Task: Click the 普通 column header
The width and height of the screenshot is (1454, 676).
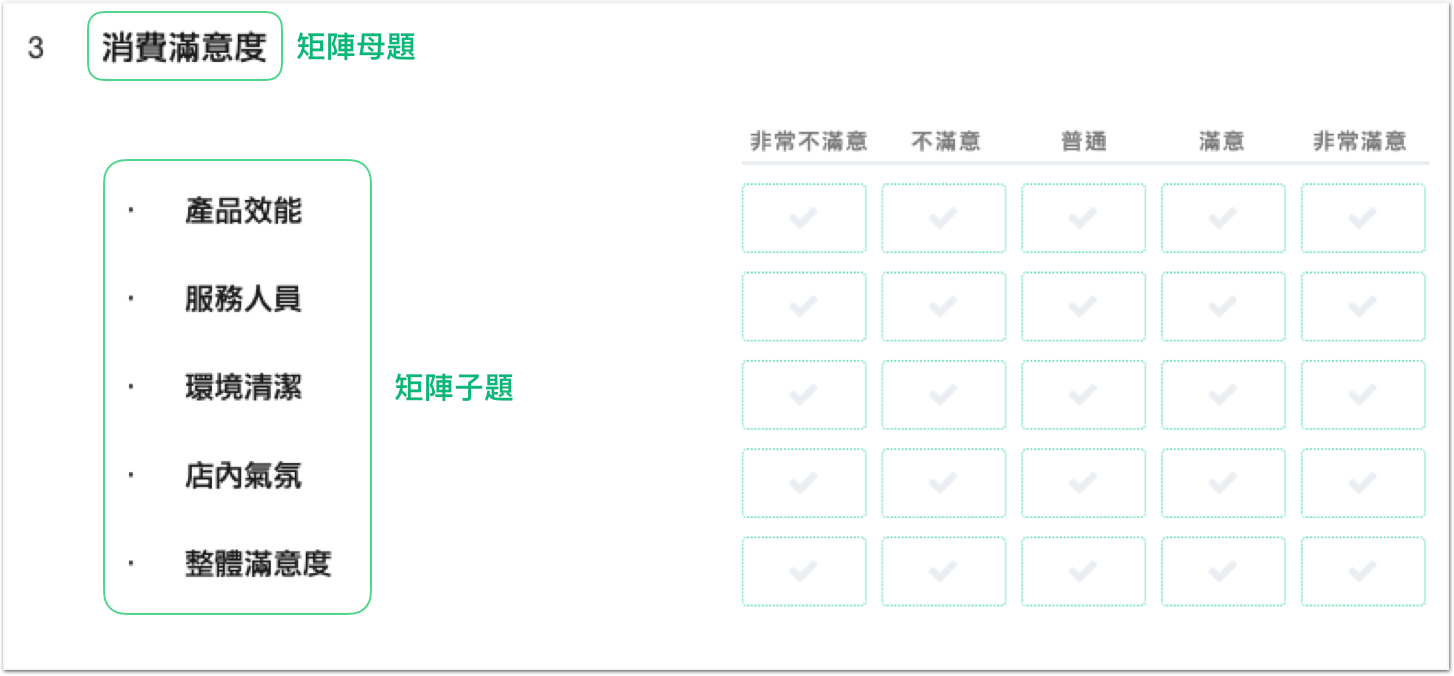Action: (x=1084, y=142)
